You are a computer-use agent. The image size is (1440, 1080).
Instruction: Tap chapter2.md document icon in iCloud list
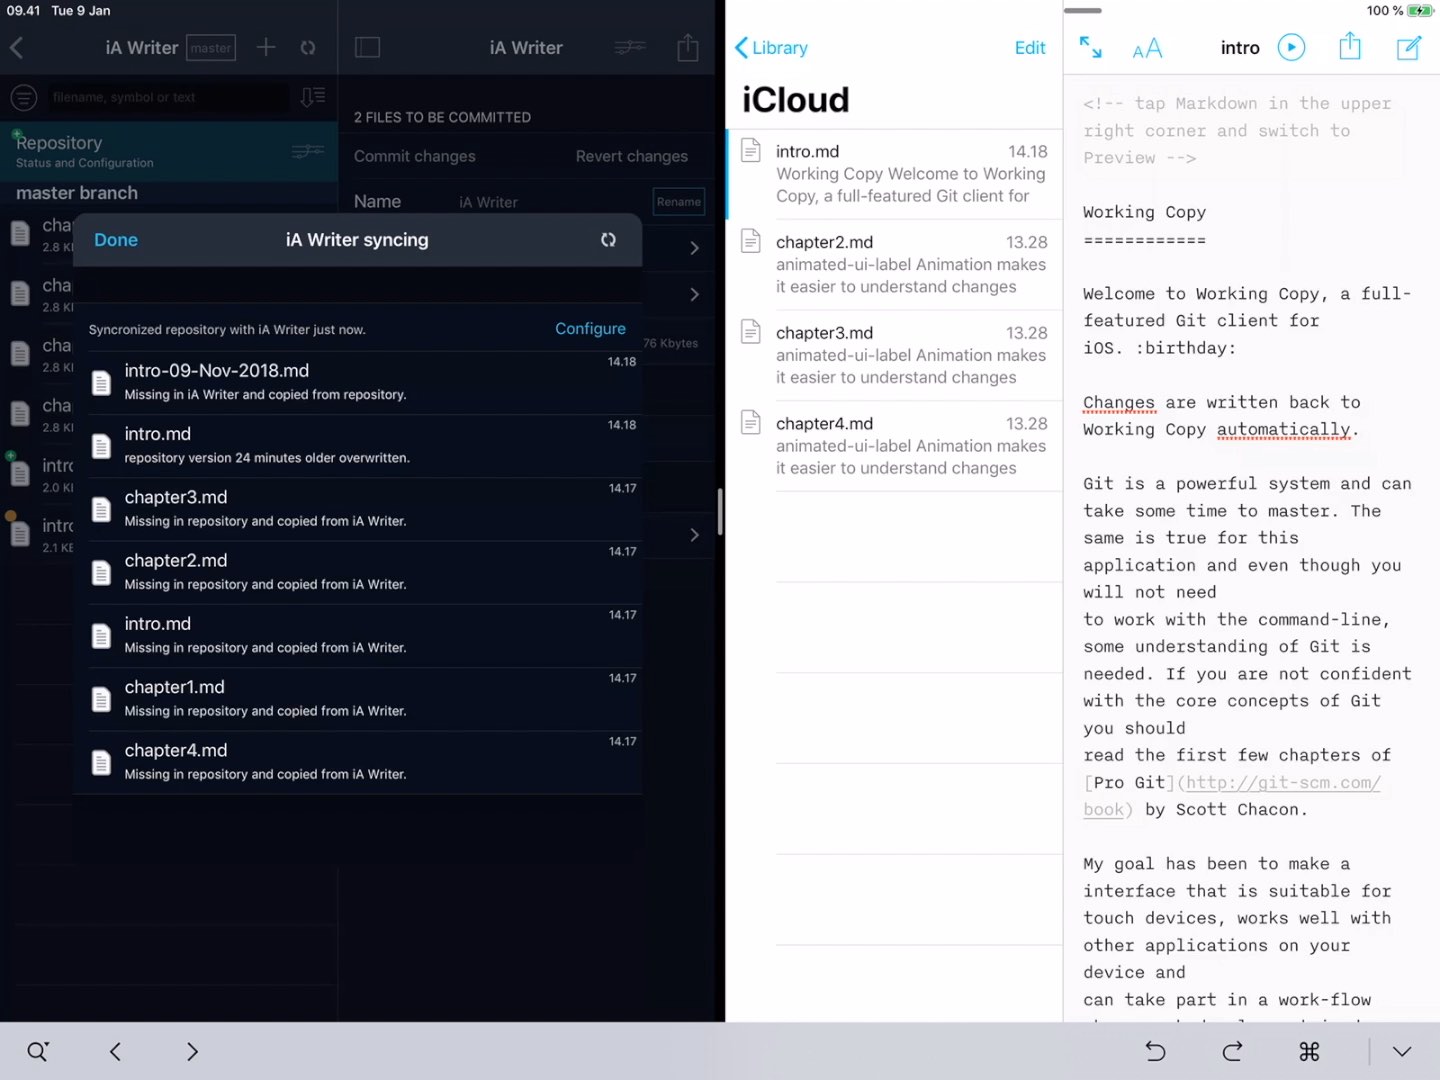pyautogui.click(x=751, y=241)
